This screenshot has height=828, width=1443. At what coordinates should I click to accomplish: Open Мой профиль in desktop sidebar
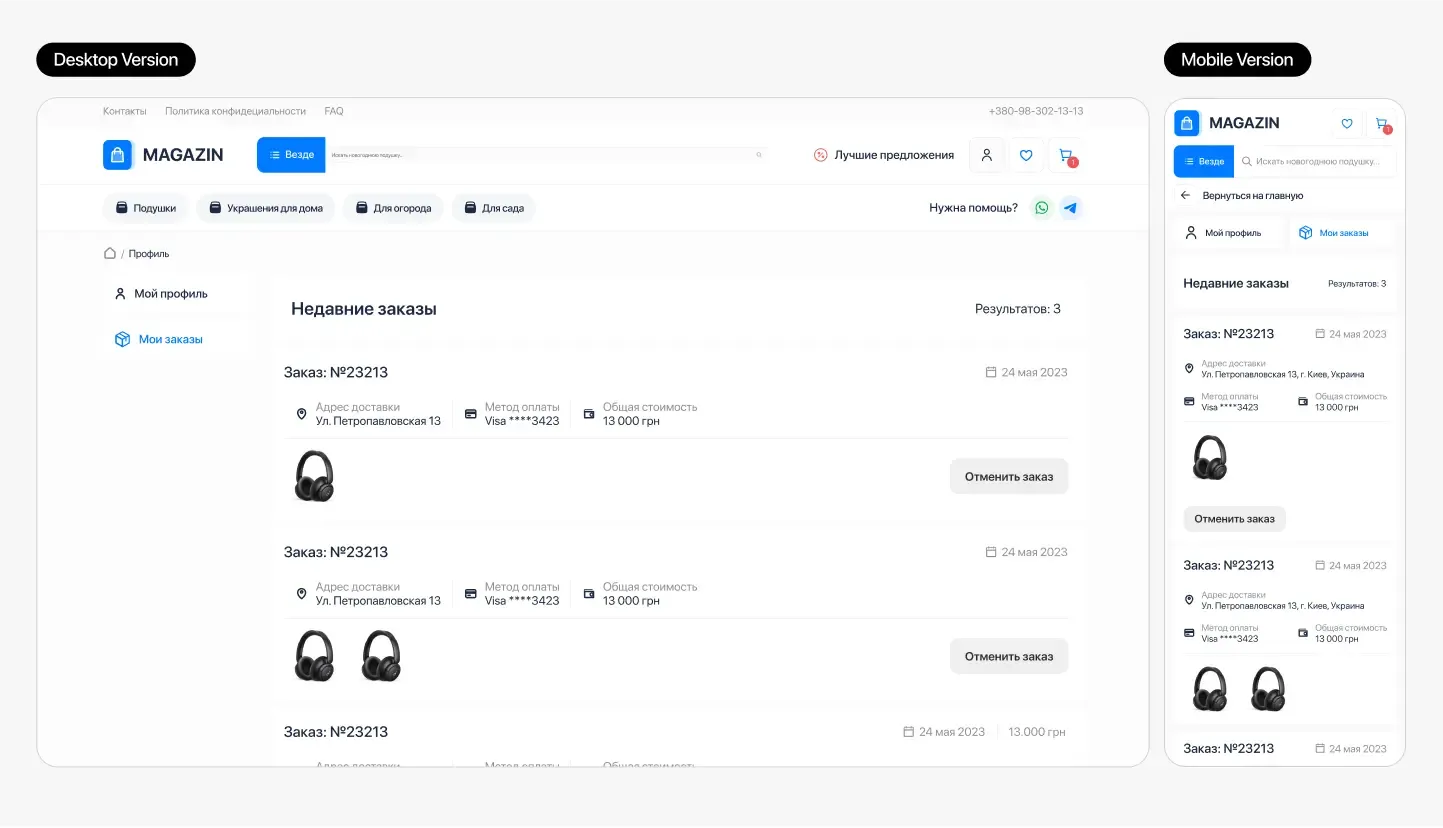coord(180,294)
